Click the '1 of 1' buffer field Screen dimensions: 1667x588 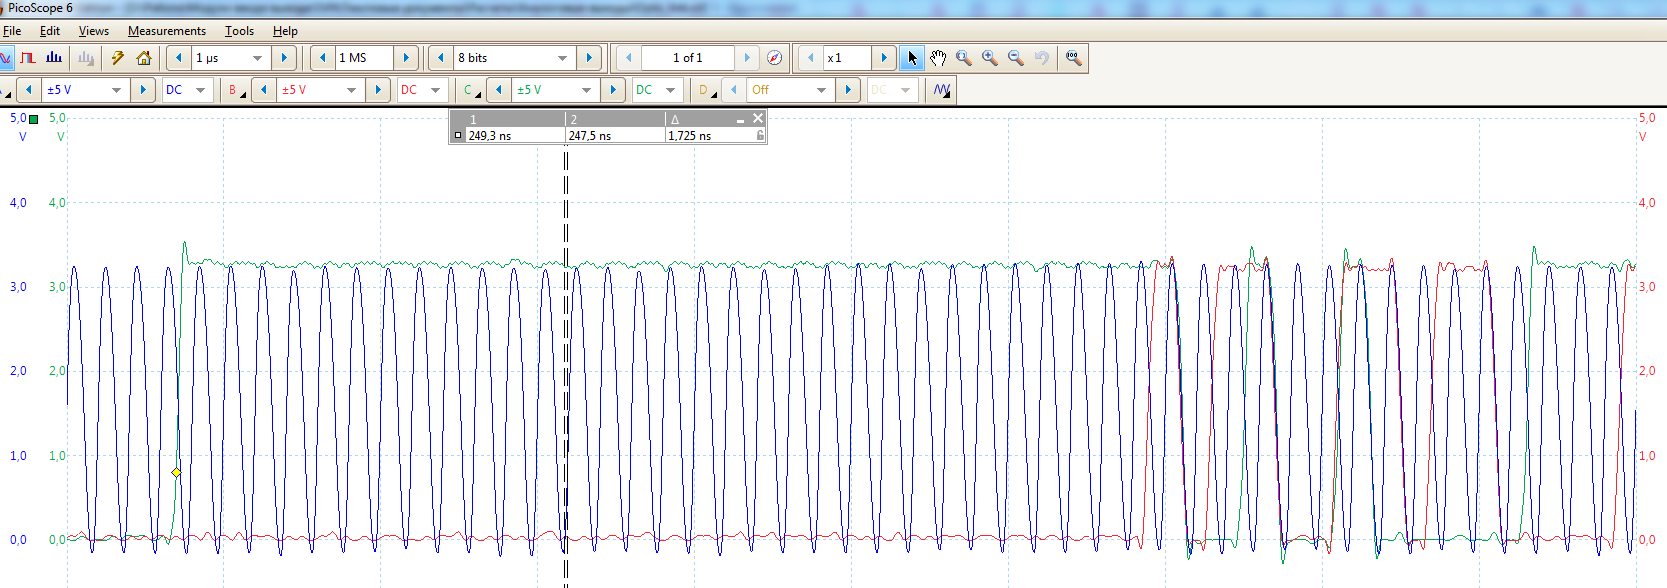pos(687,58)
